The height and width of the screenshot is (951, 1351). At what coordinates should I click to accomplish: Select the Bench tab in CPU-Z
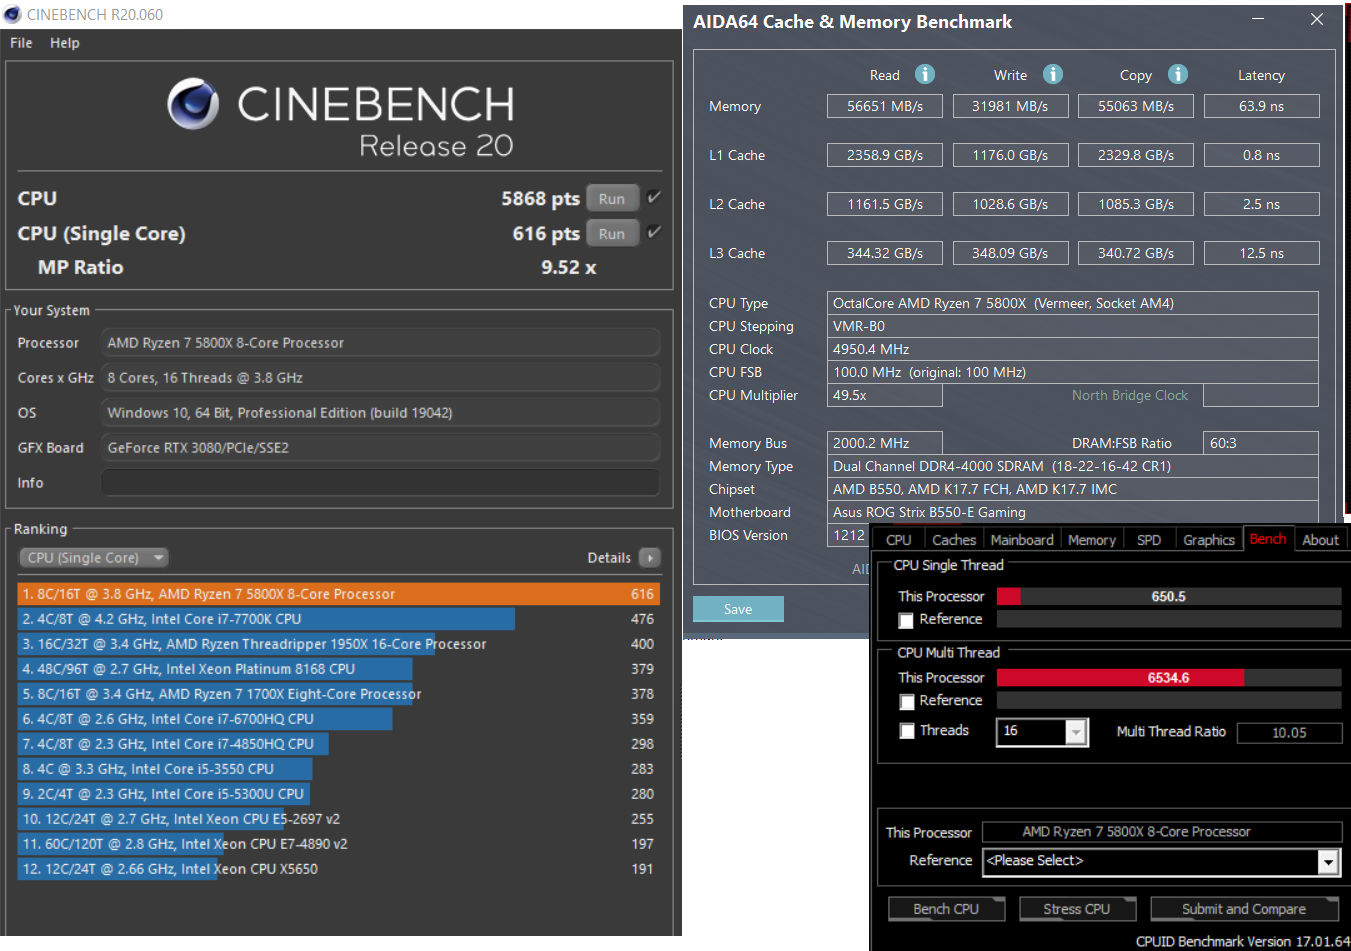[x=1268, y=538]
